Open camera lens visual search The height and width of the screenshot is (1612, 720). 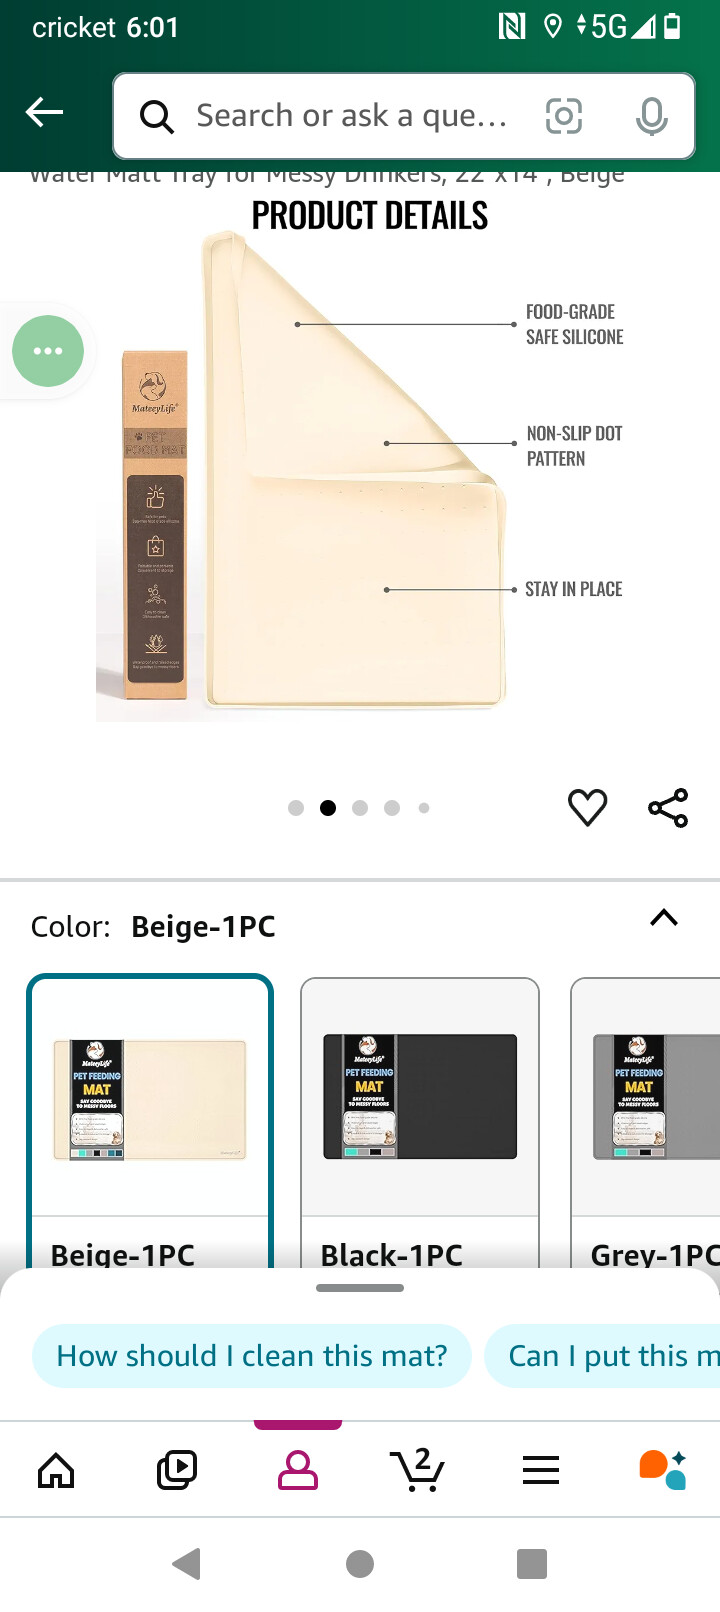tap(564, 117)
